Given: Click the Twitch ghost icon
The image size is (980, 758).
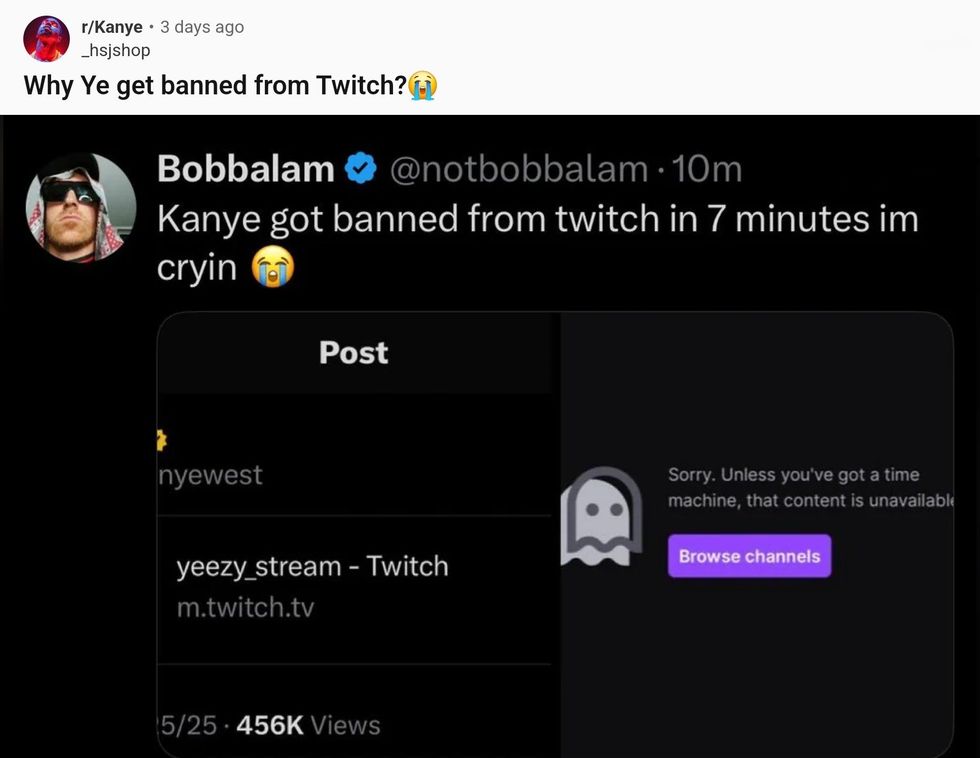Looking at the screenshot, I should tap(600, 516).
